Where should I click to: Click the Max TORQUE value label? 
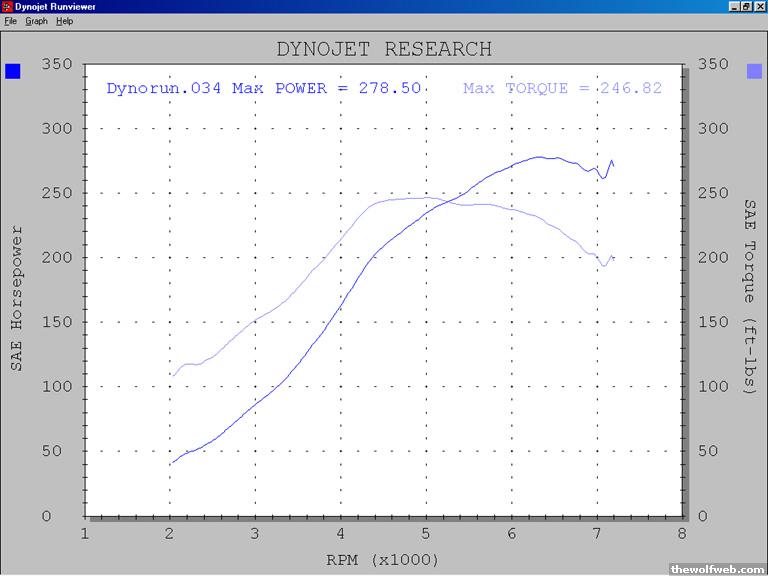tap(562, 89)
